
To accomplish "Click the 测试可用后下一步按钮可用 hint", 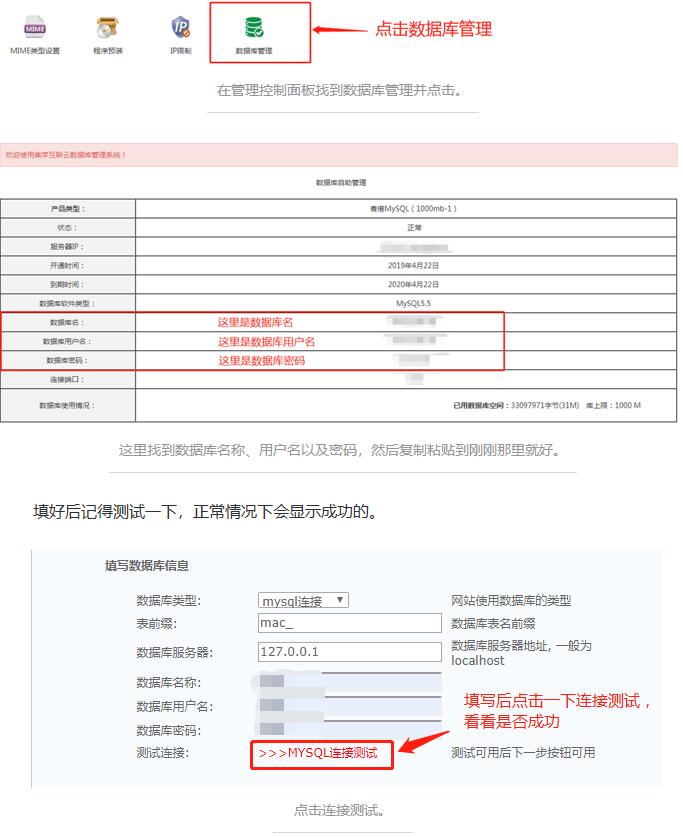I will (x=523, y=753).
